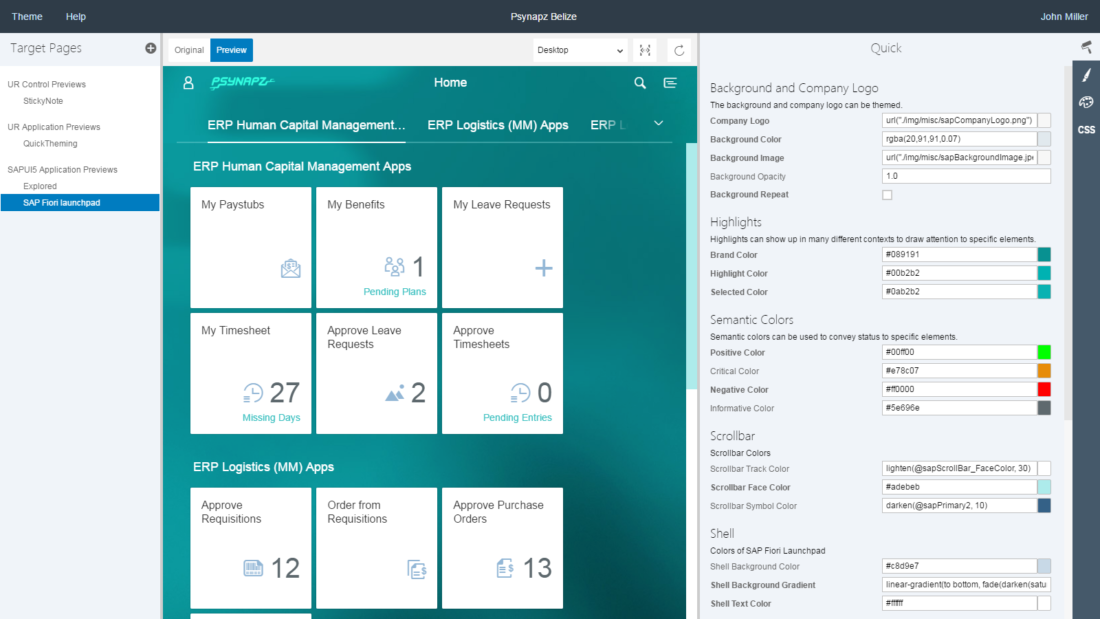This screenshot has width=1100, height=619.
Task: Edit Scrollbar Track Color field
Action: 959,468
